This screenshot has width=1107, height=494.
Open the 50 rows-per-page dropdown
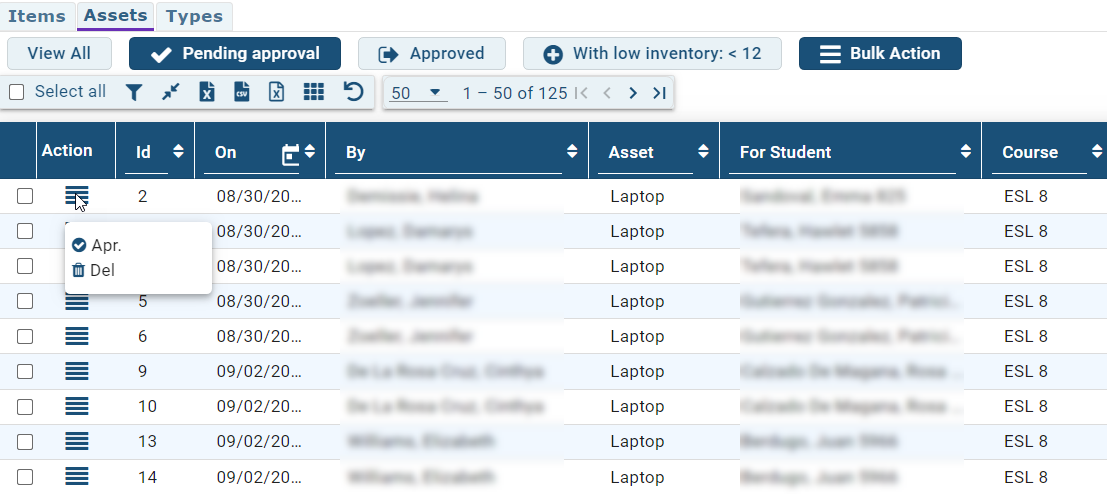pyautogui.click(x=417, y=93)
